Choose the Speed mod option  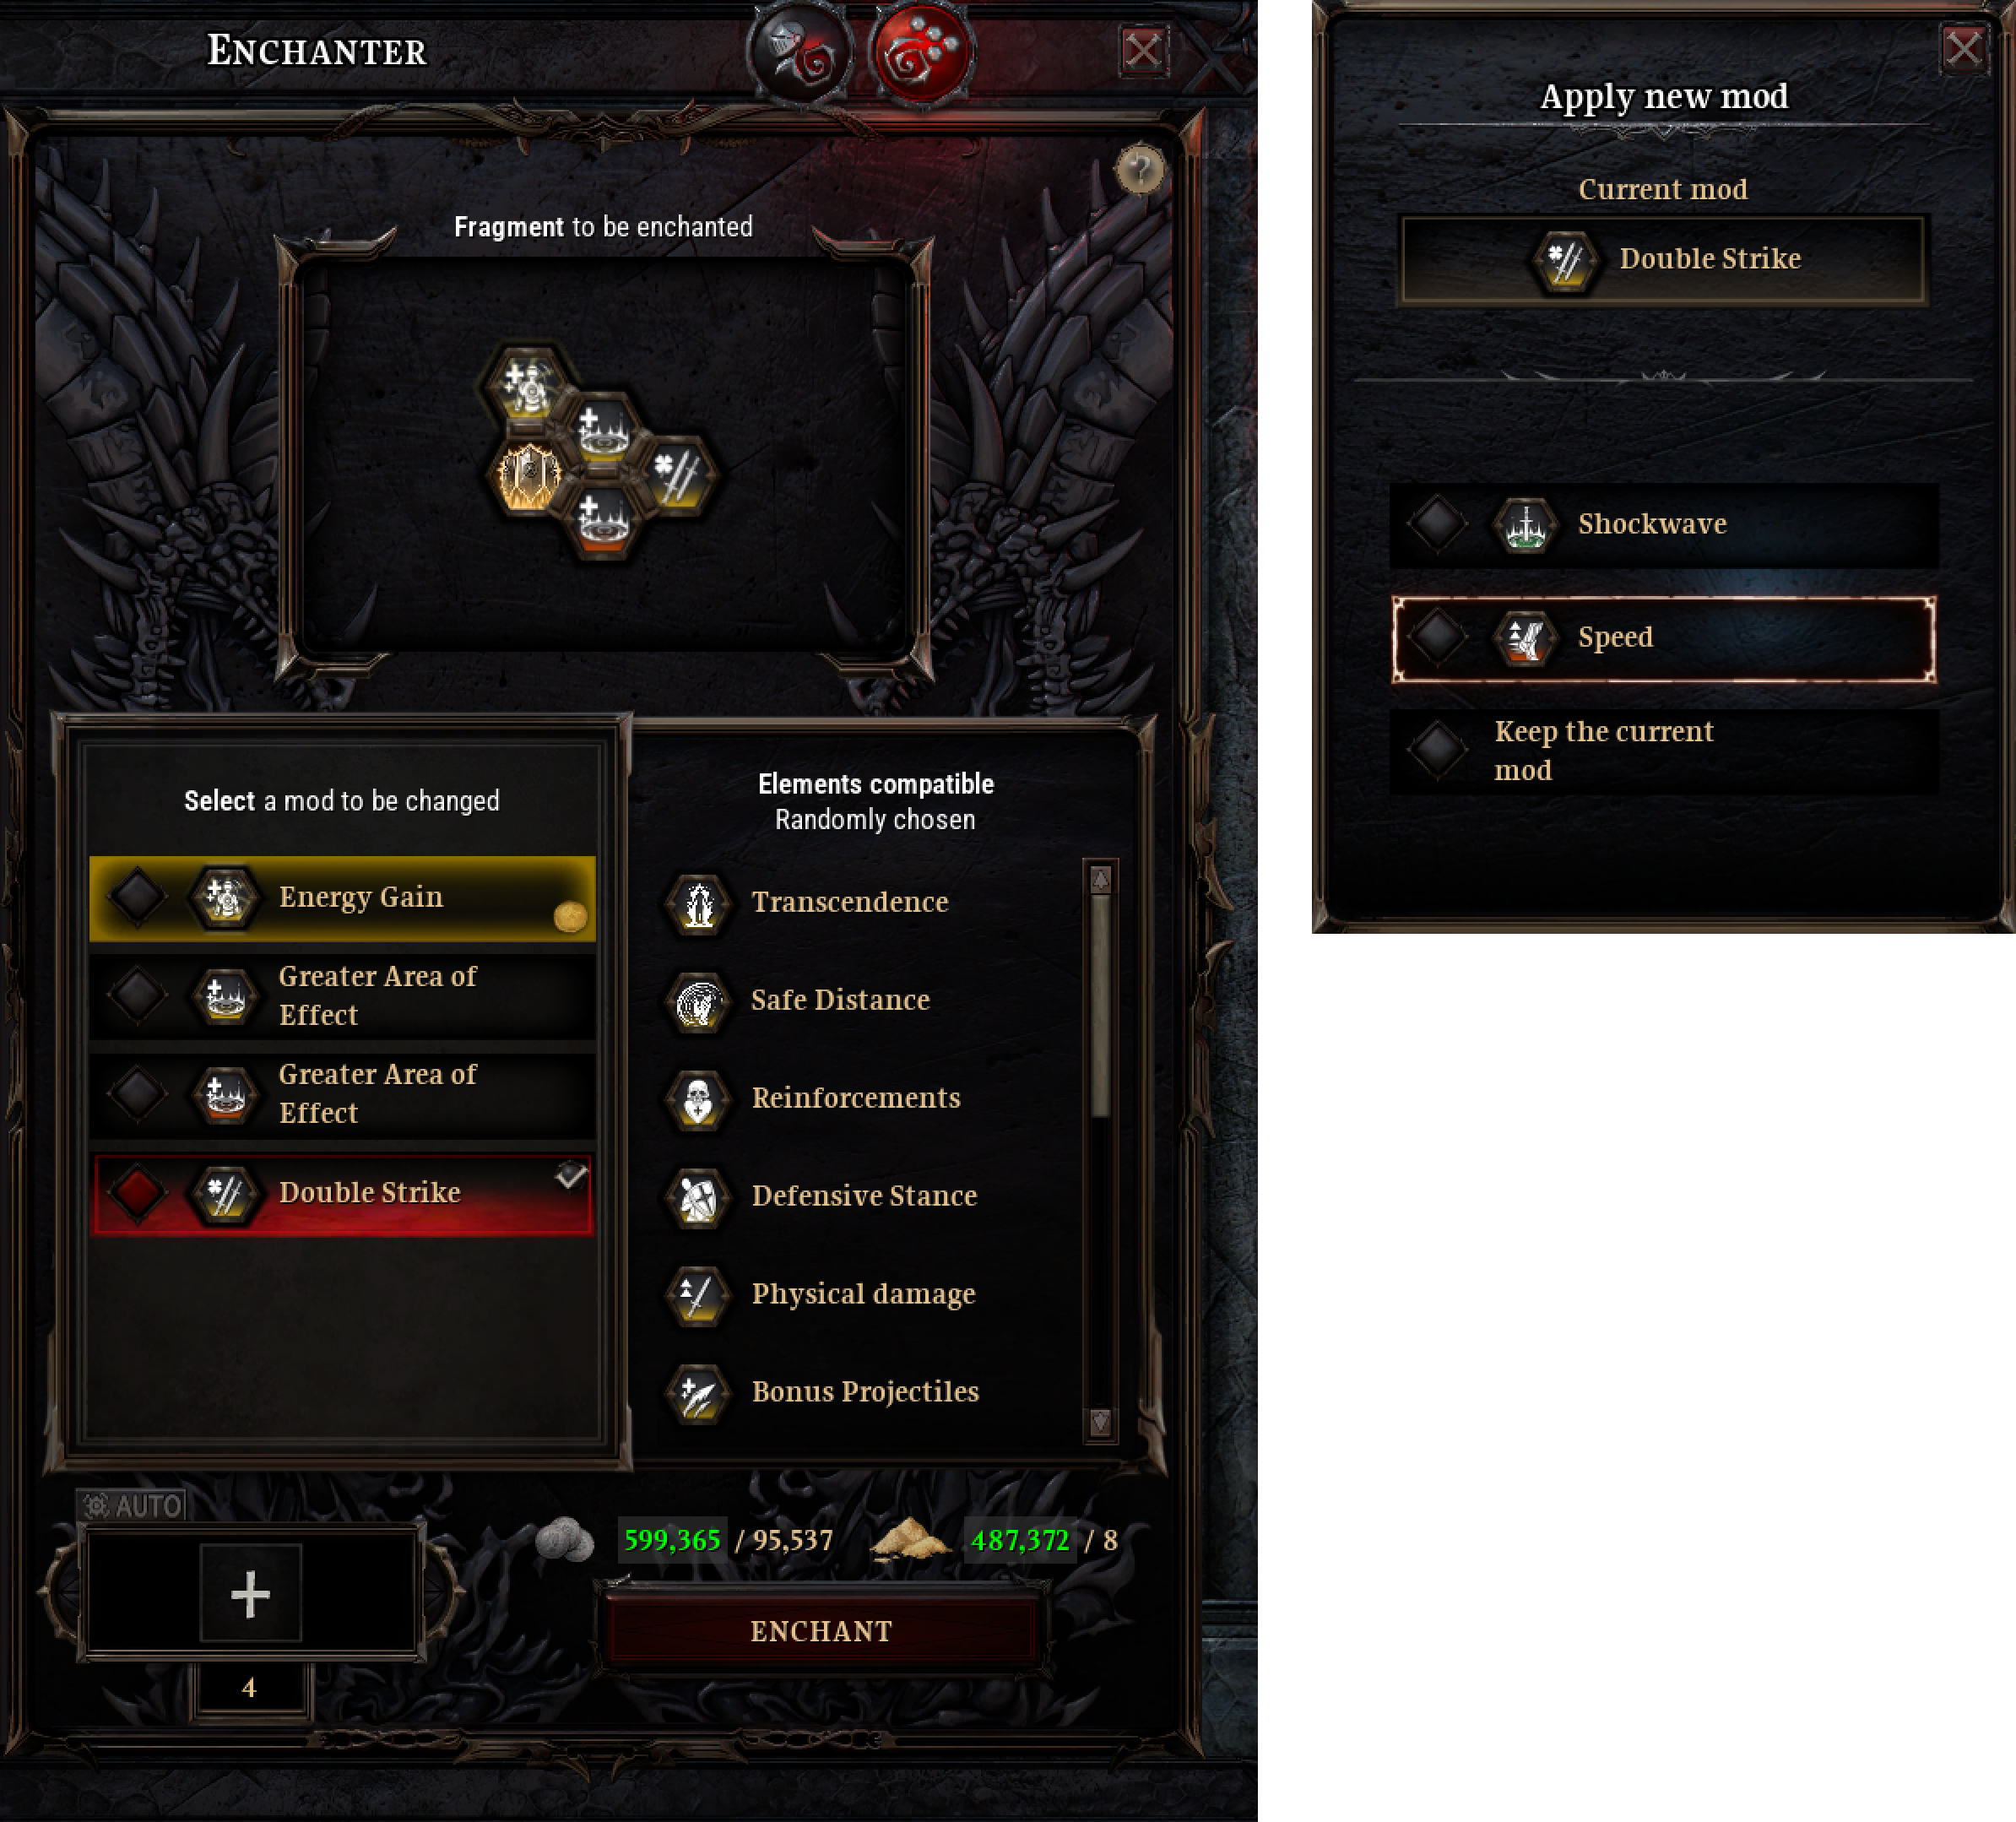coord(1663,639)
